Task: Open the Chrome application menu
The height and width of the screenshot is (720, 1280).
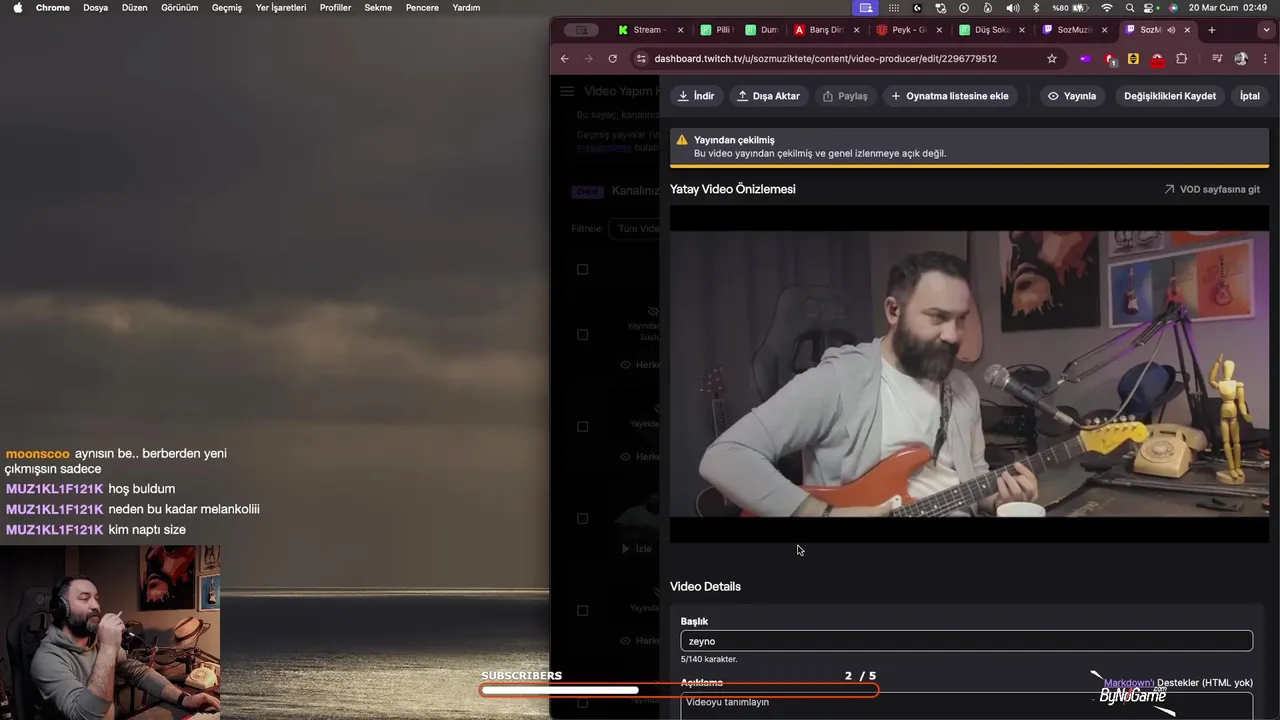Action: [53, 8]
